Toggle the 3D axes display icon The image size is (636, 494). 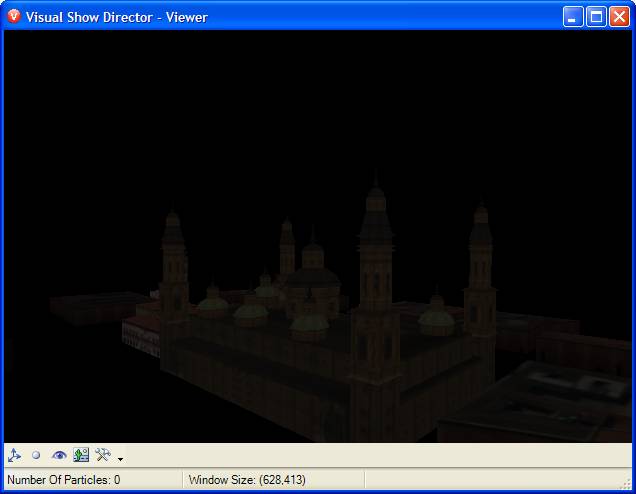tap(14, 455)
